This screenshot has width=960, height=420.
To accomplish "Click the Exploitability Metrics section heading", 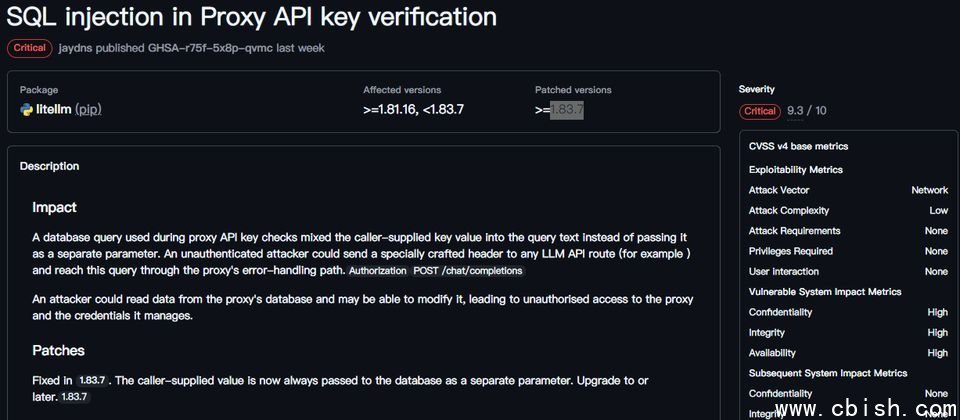I will (x=795, y=170).
